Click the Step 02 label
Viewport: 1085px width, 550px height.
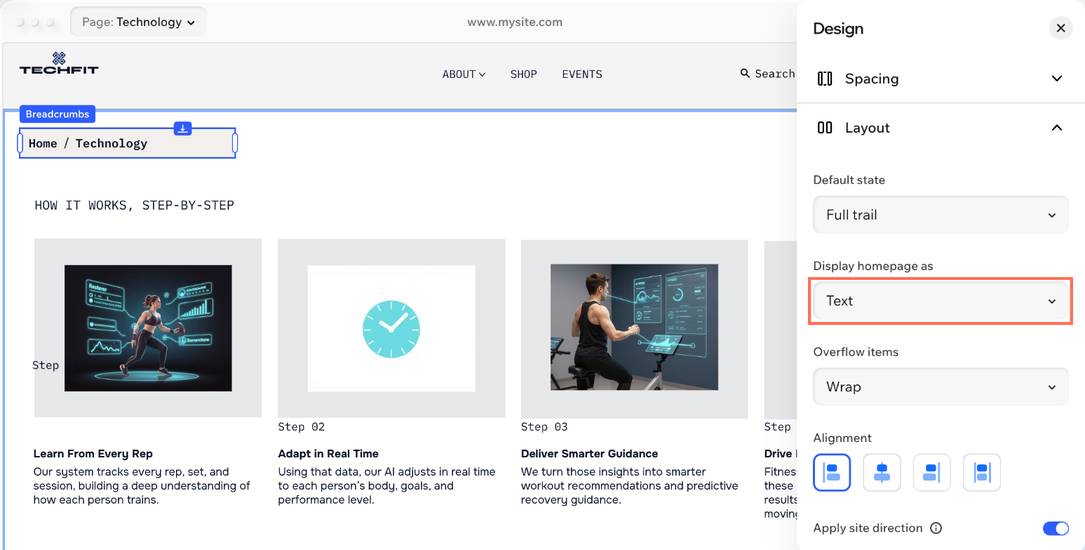301,427
